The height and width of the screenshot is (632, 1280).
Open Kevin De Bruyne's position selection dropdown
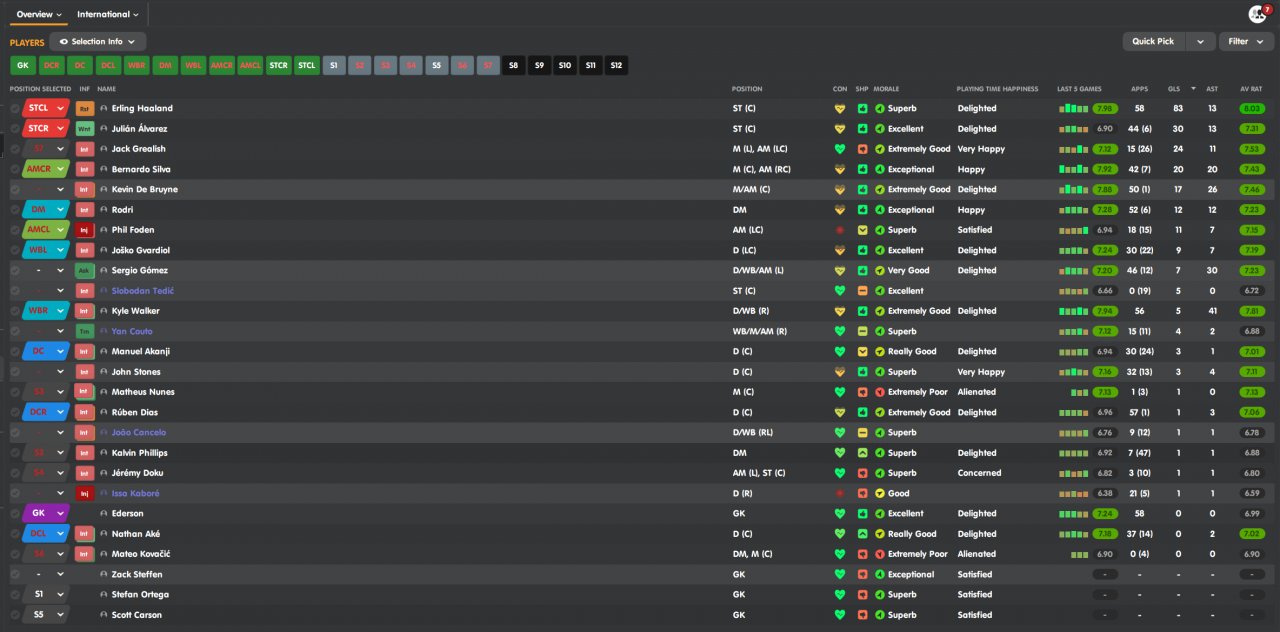pos(60,189)
